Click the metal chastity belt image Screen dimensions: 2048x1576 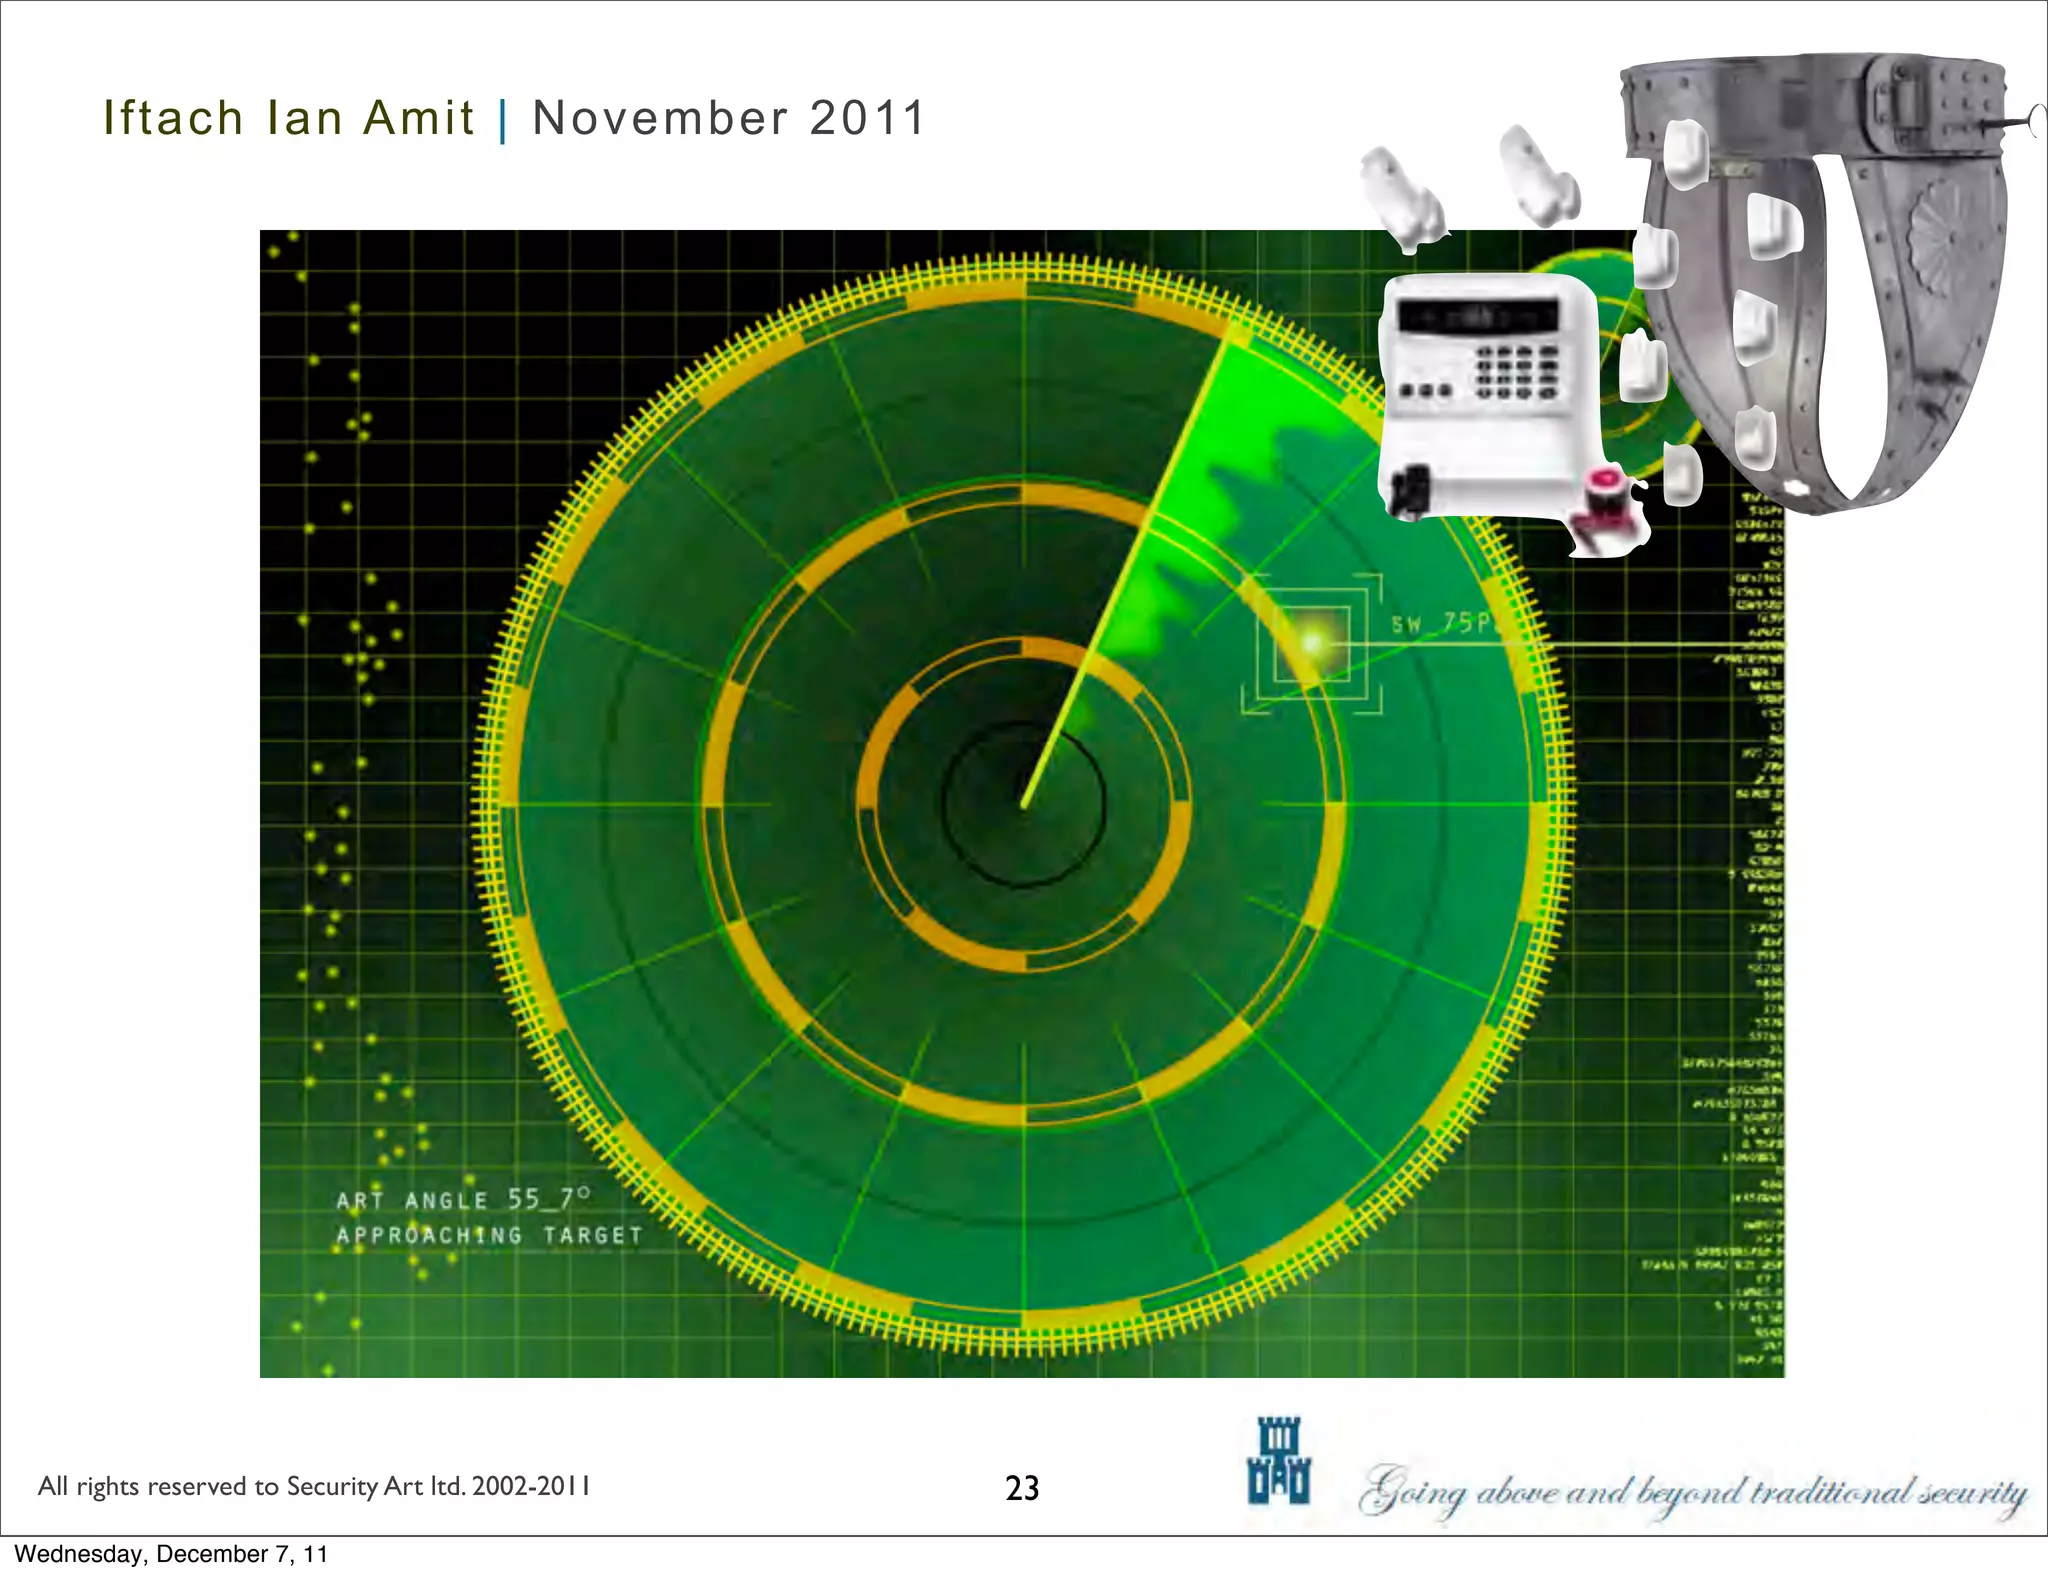tap(1825, 282)
